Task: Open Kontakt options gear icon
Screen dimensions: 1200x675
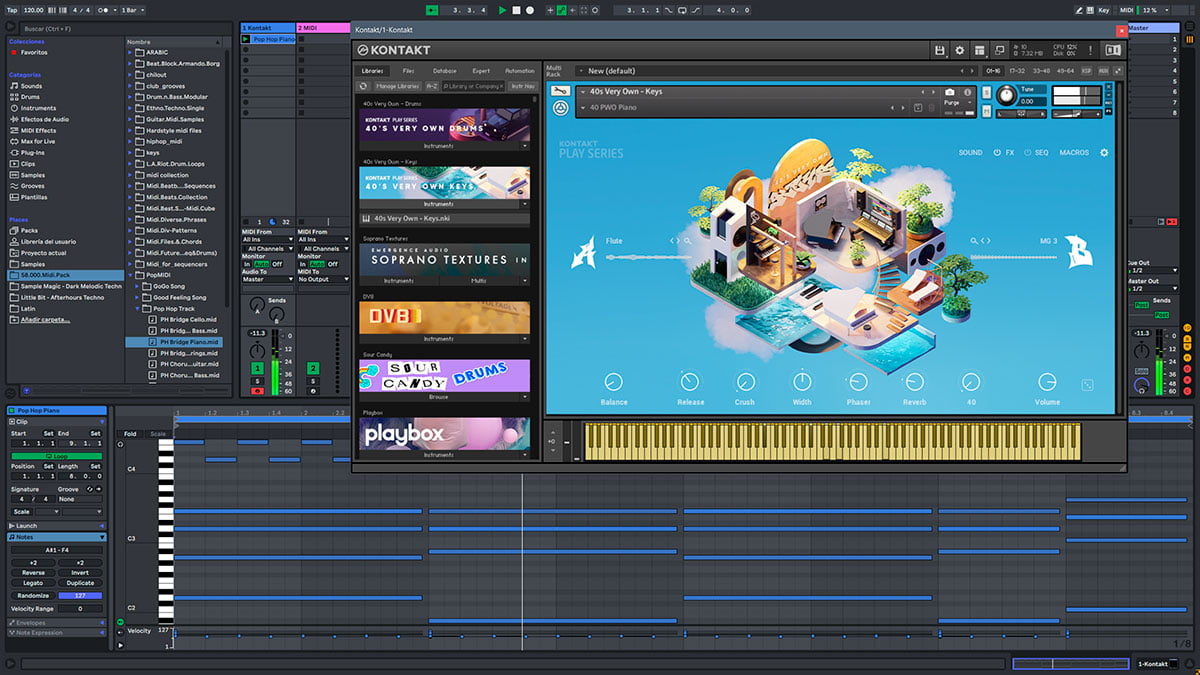Action: [x=960, y=50]
